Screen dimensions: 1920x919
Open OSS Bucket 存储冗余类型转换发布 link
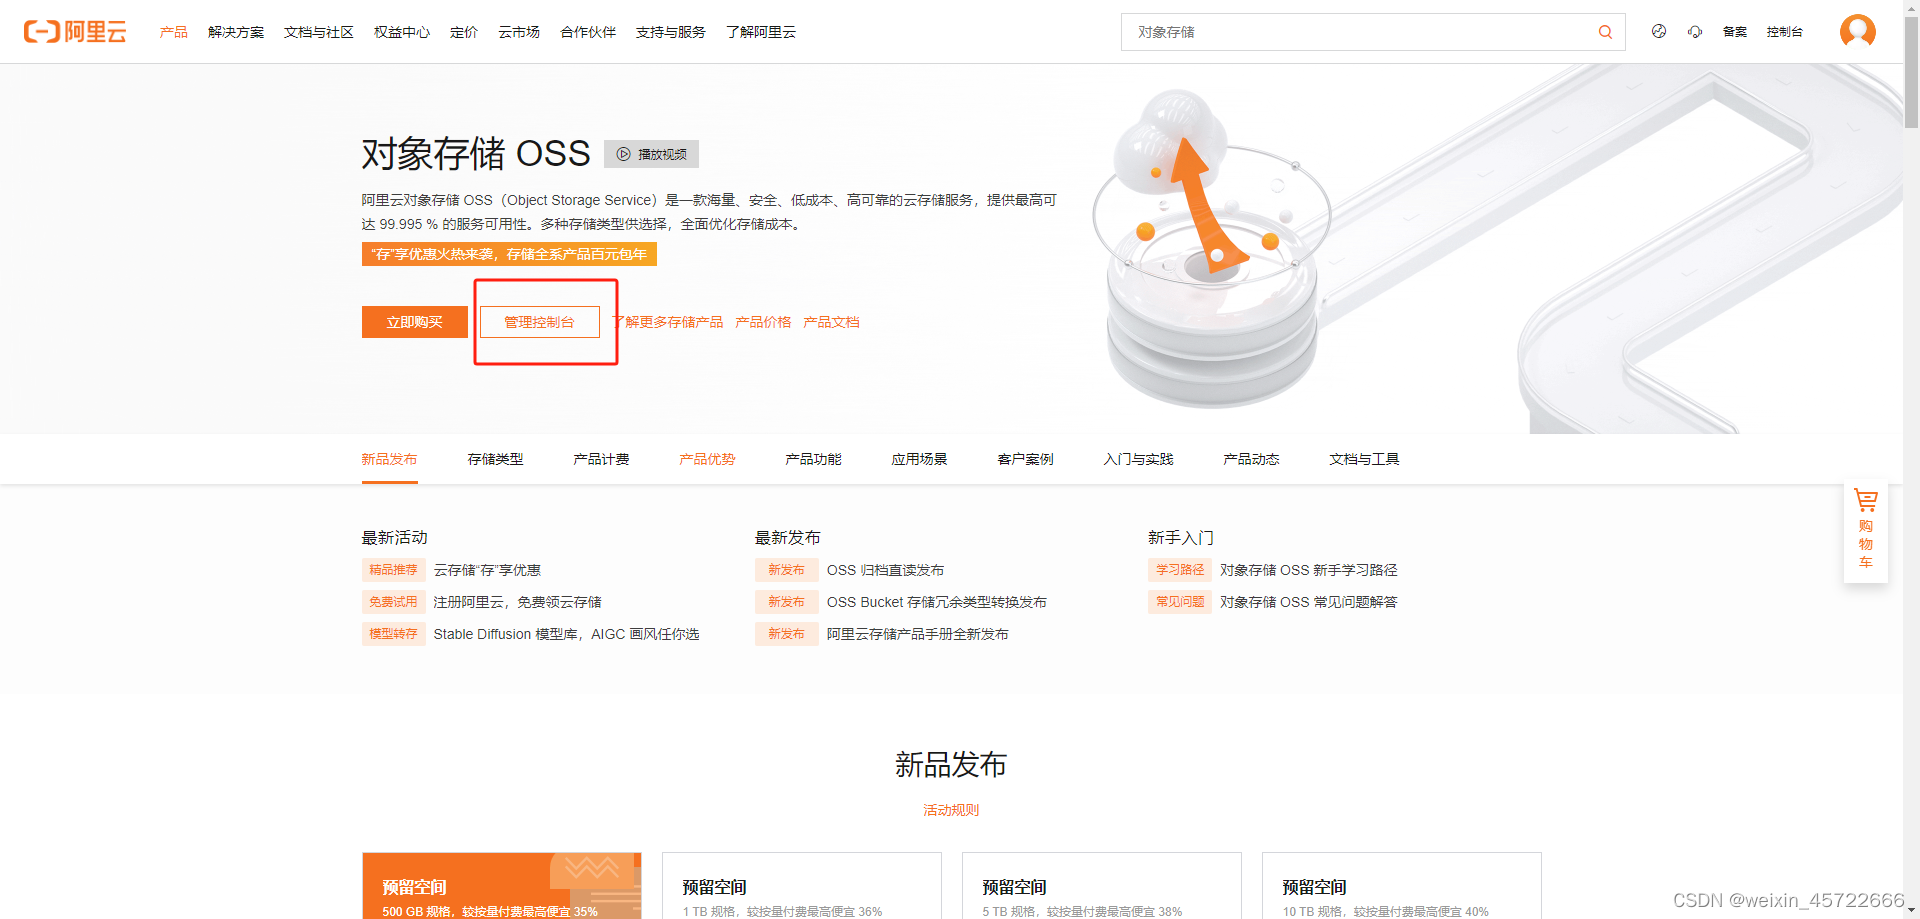[x=937, y=602]
